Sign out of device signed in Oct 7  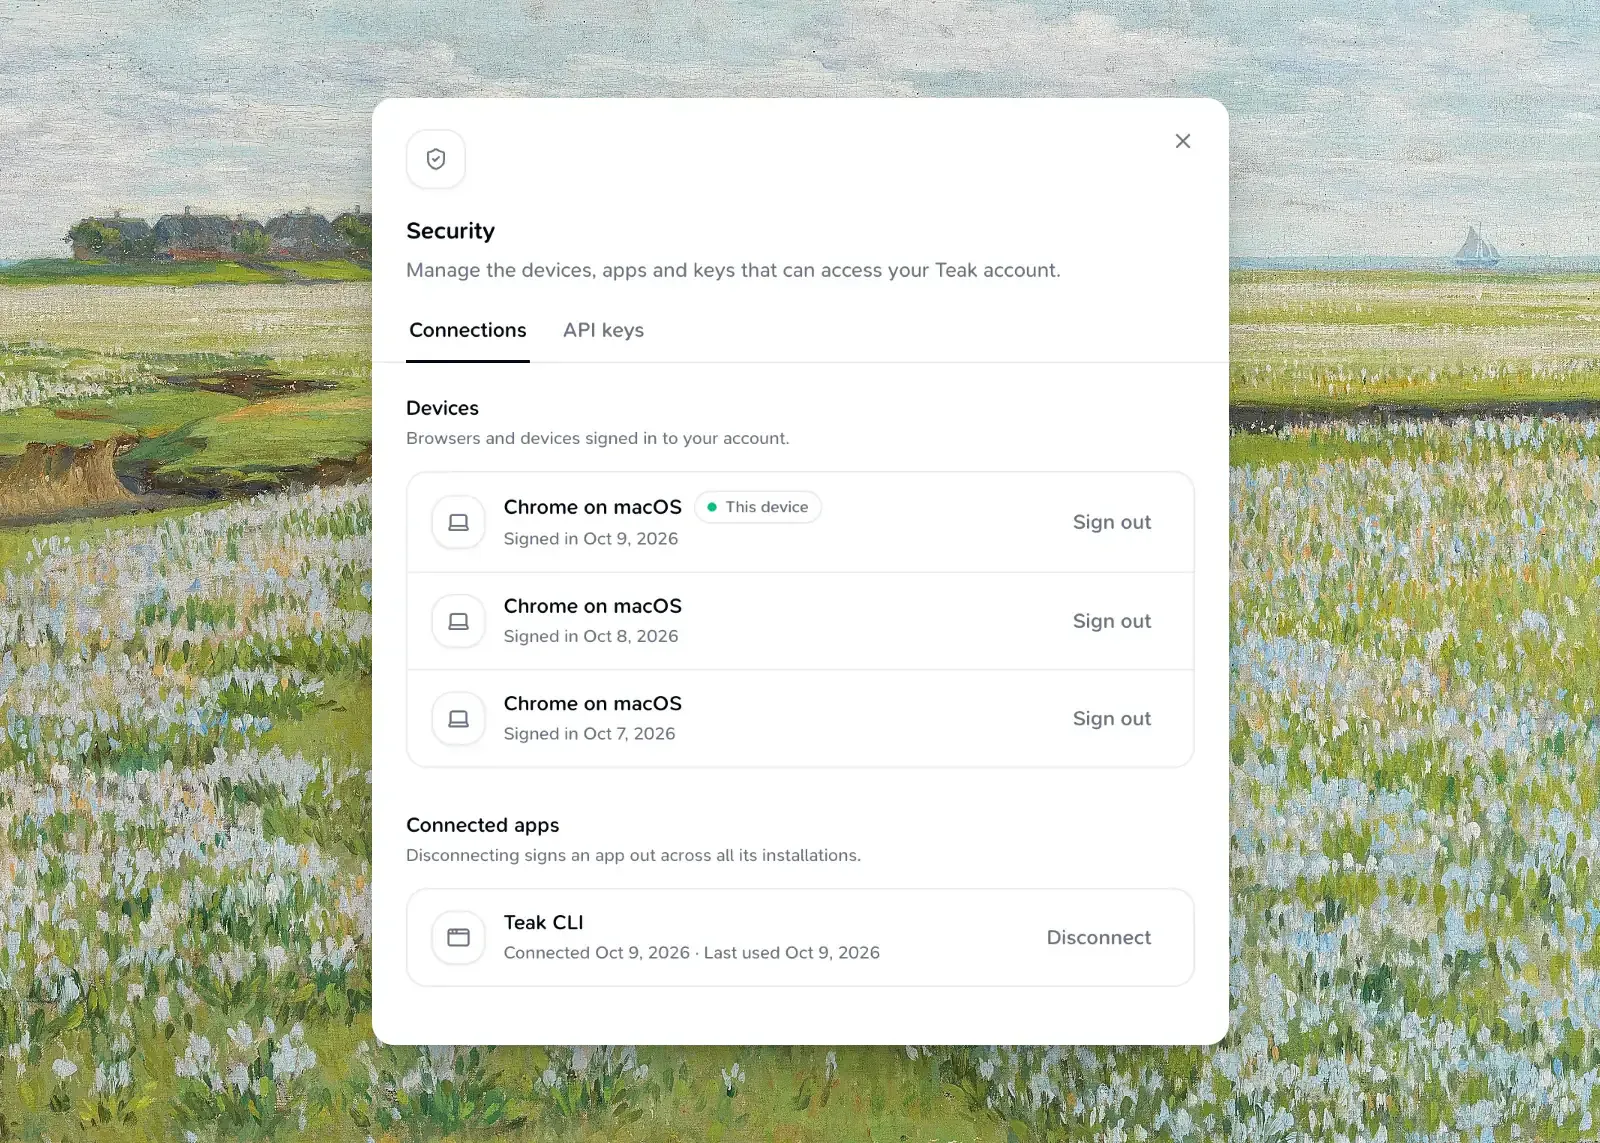pyautogui.click(x=1112, y=719)
